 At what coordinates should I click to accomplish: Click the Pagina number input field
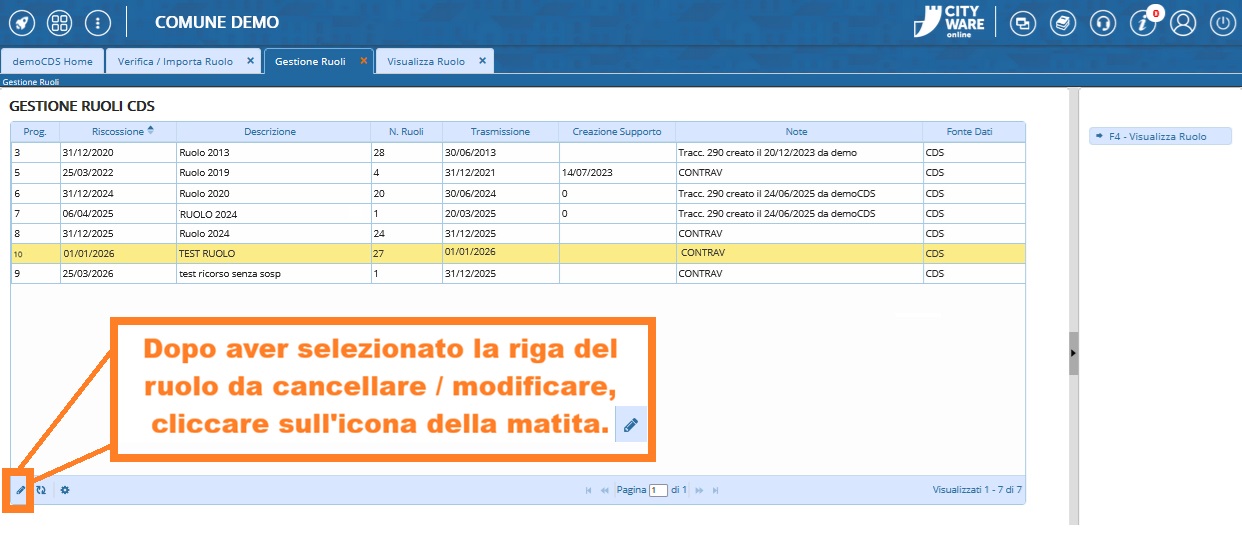(x=658, y=490)
